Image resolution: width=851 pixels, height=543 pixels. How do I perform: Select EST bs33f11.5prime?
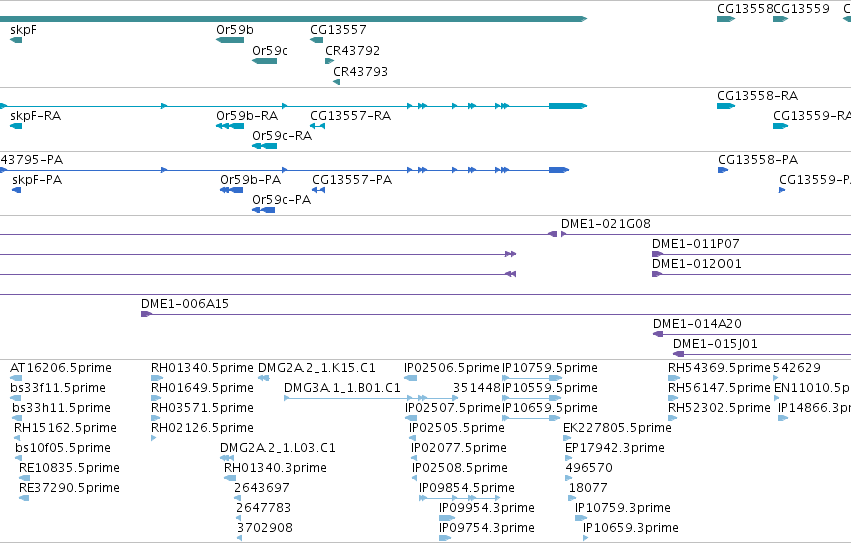point(16,398)
